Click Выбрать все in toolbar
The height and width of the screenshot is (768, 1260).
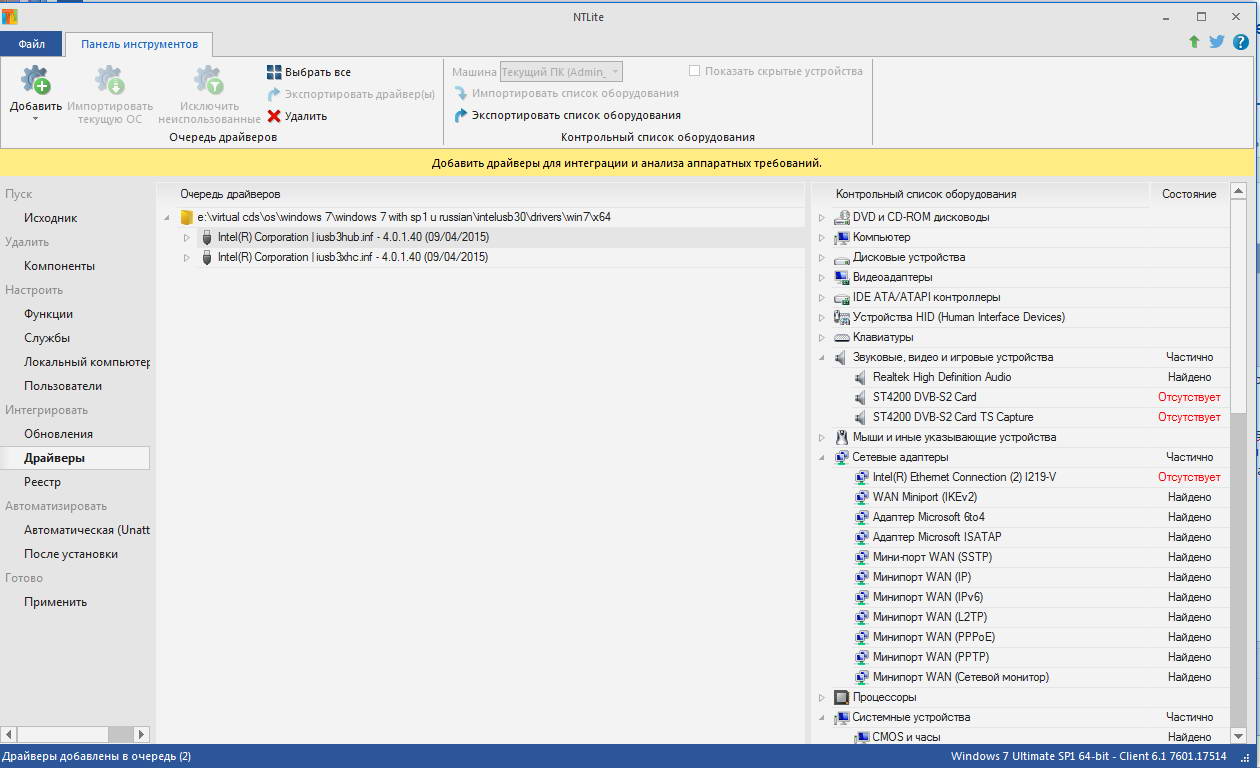coord(309,72)
